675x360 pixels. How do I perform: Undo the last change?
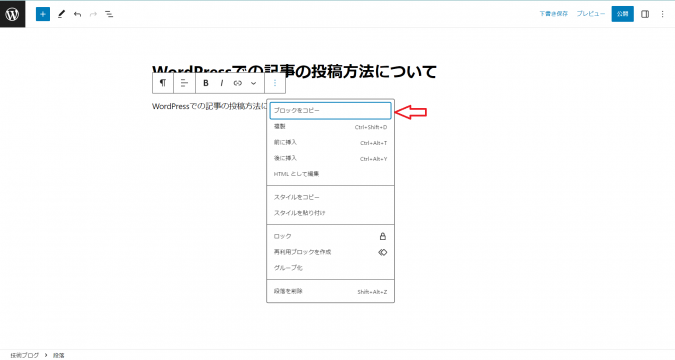(77, 14)
